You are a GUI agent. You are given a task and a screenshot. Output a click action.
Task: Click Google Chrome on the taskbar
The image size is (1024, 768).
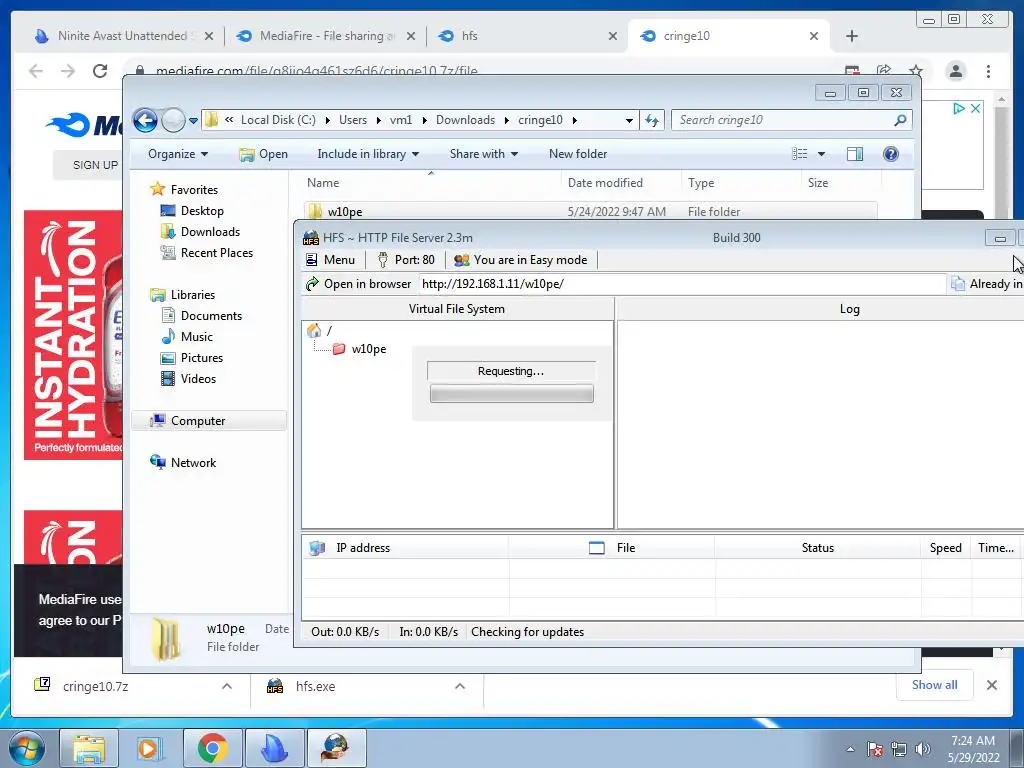pyautogui.click(x=213, y=748)
